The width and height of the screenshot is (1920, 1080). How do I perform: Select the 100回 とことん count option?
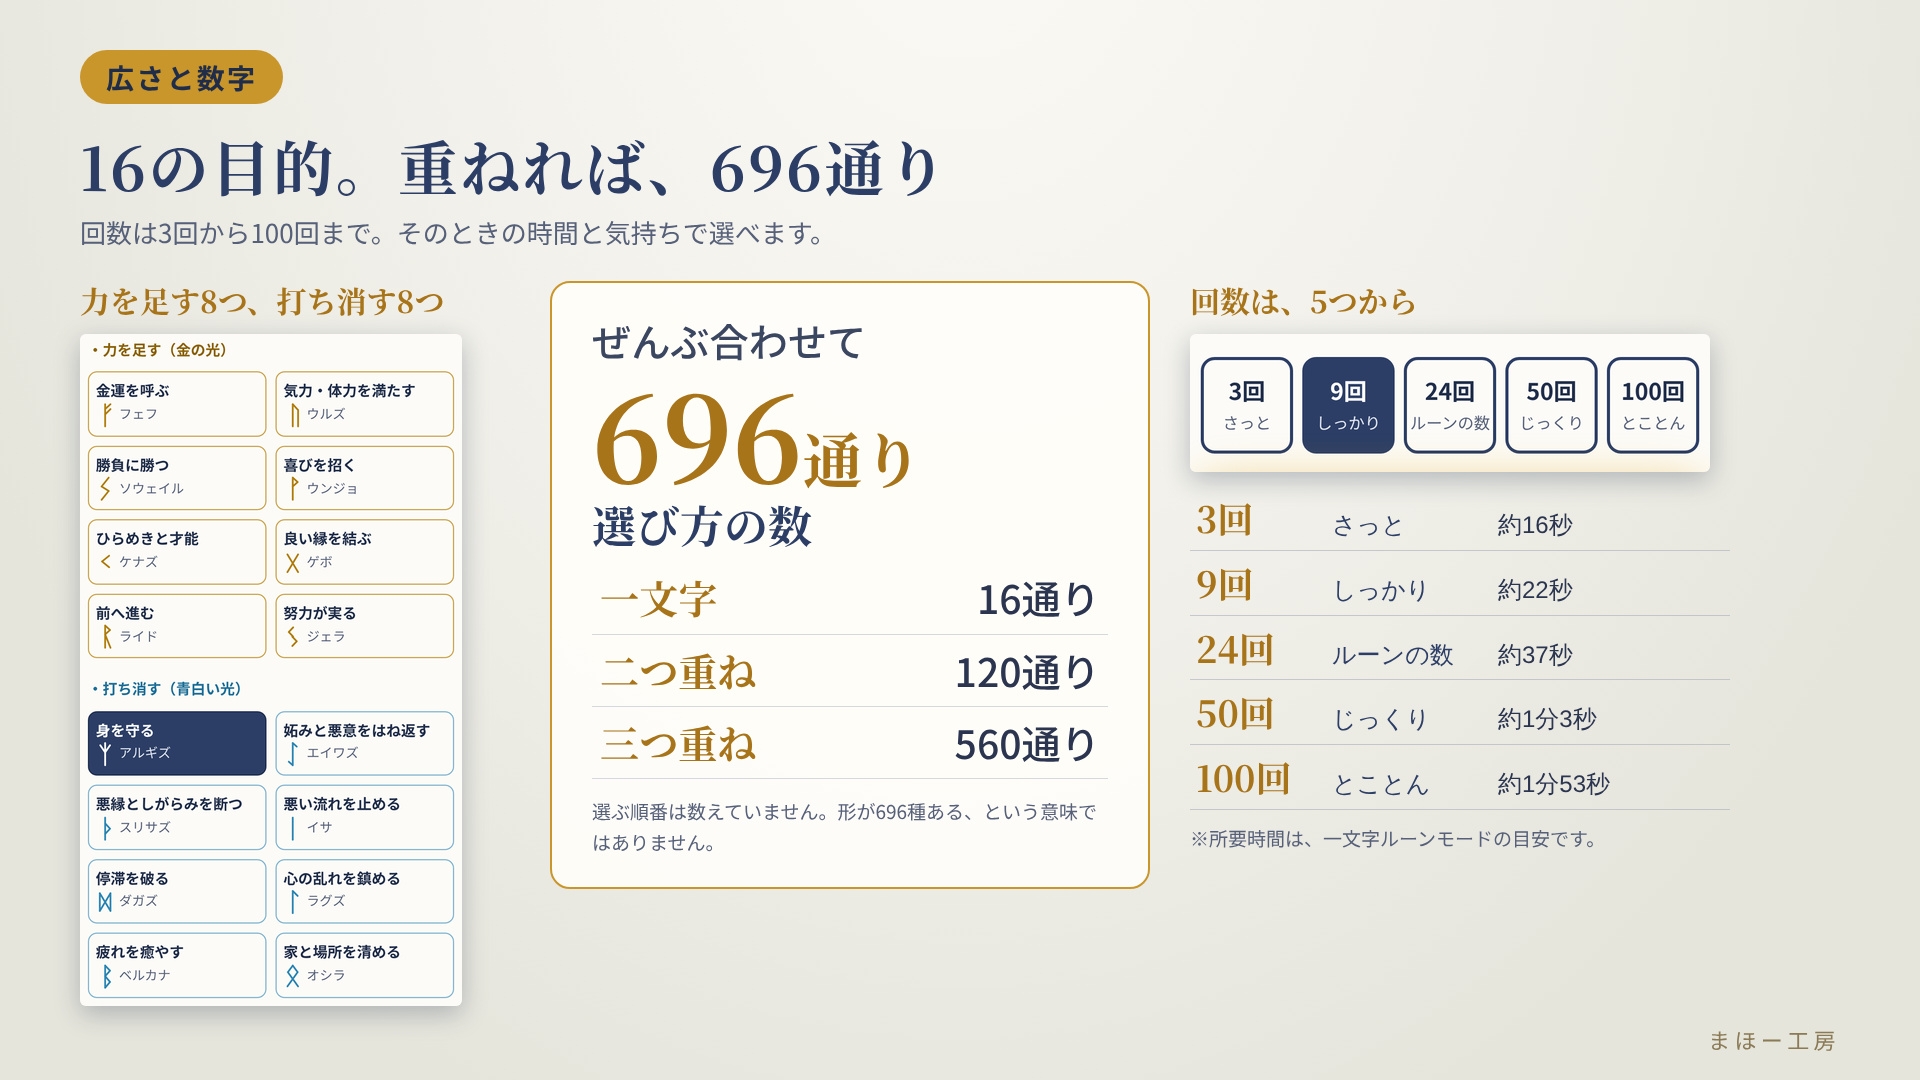pyautogui.click(x=1653, y=405)
